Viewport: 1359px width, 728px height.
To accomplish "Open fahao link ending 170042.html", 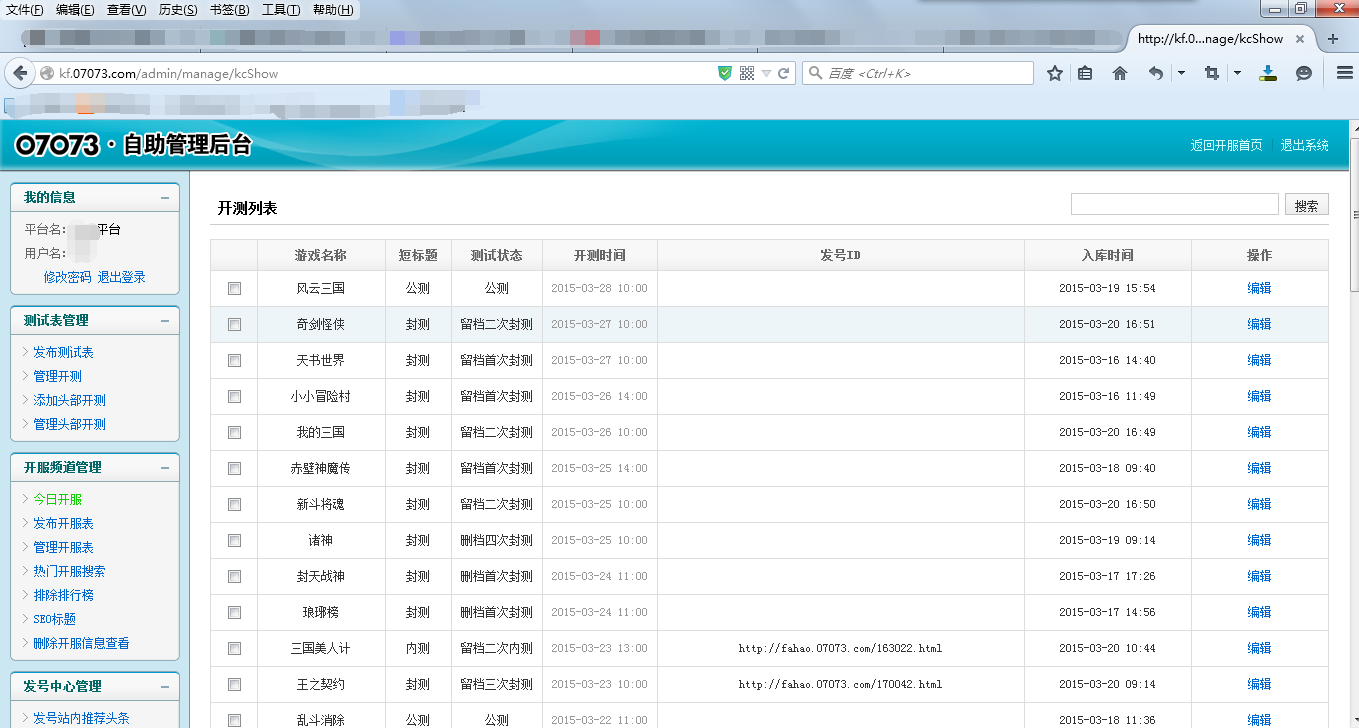I will [x=840, y=684].
